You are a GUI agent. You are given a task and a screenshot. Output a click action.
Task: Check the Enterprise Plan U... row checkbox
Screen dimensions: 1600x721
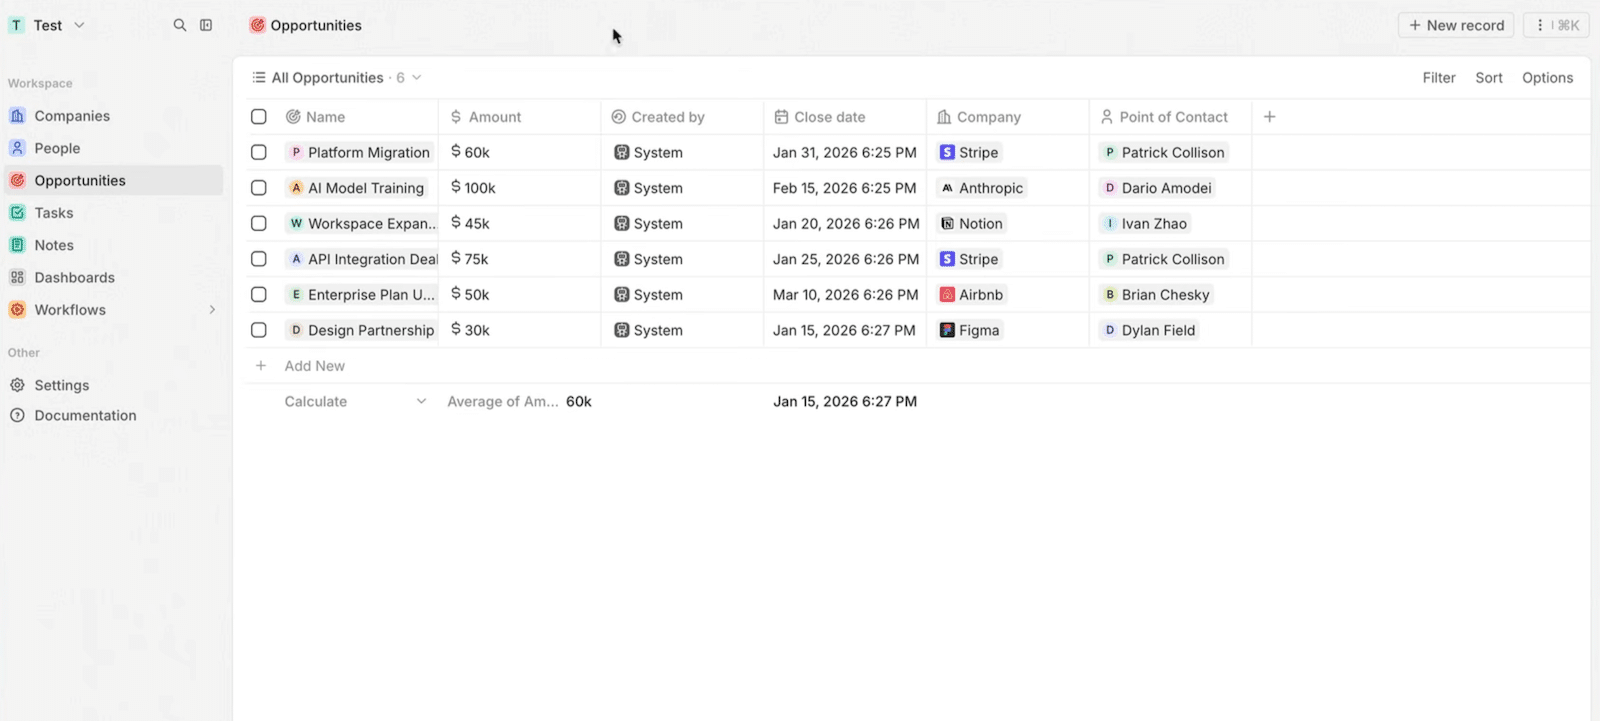click(x=259, y=295)
